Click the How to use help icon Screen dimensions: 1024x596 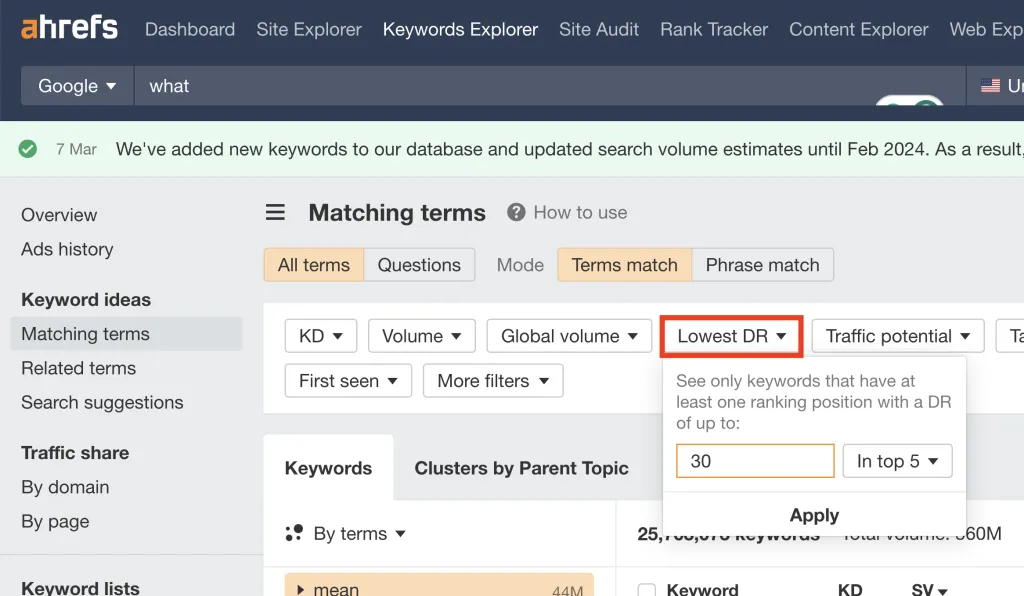click(516, 213)
